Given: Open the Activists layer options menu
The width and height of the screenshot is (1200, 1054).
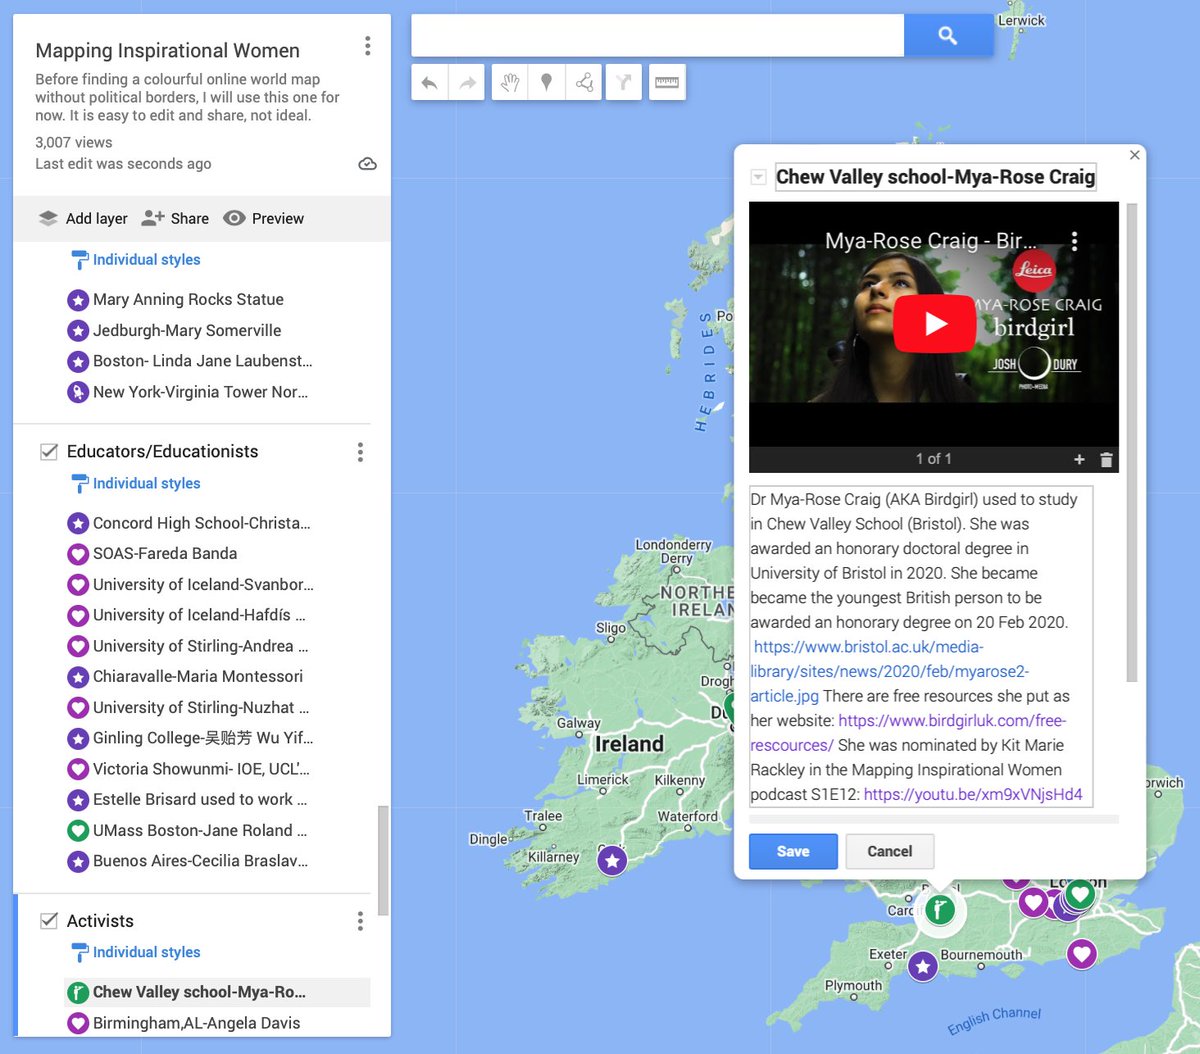Looking at the screenshot, I should pos(360,921).
